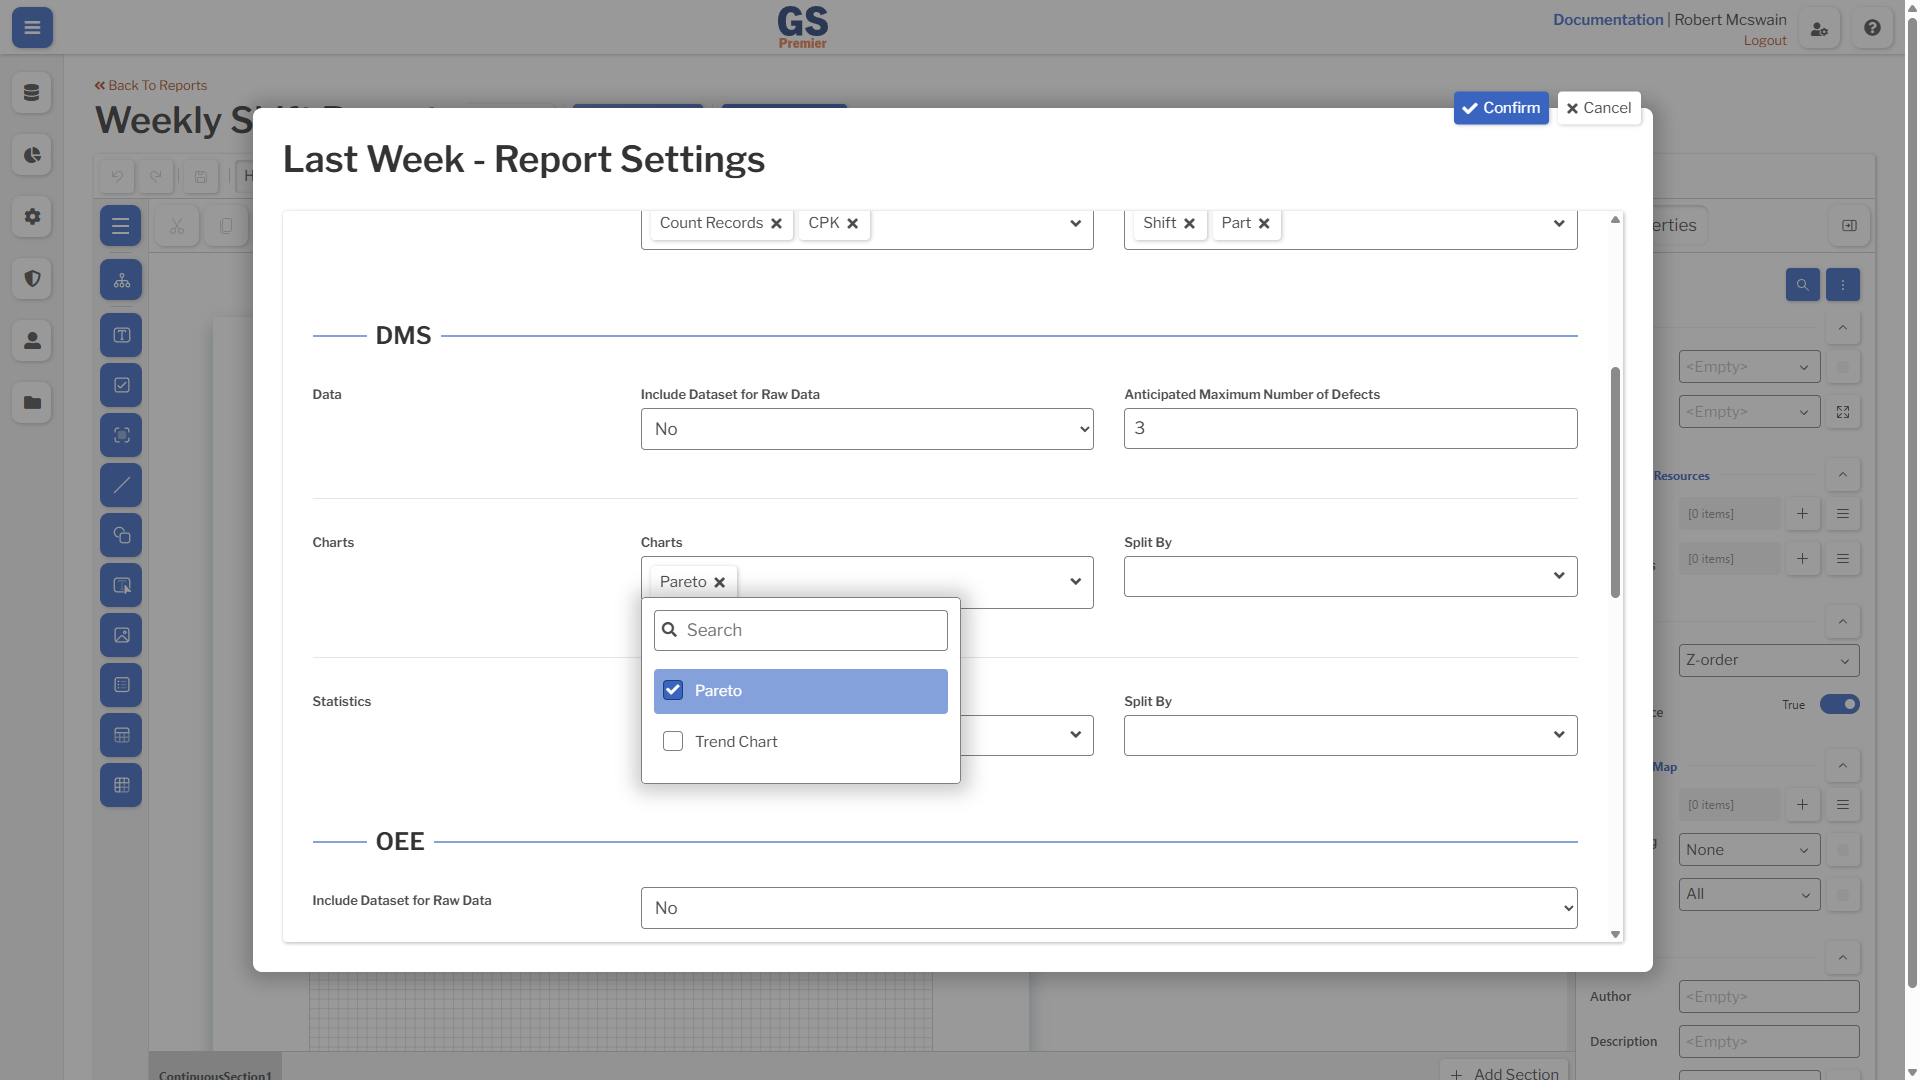The width and height of the screenshot is (1920, 1080).
Task: Remove the Part tag
Action: pos(1264,224)
